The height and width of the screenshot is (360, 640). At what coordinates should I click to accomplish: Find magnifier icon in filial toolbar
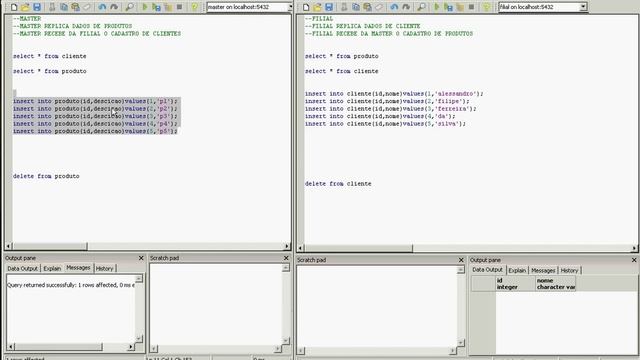pos(421,7)
